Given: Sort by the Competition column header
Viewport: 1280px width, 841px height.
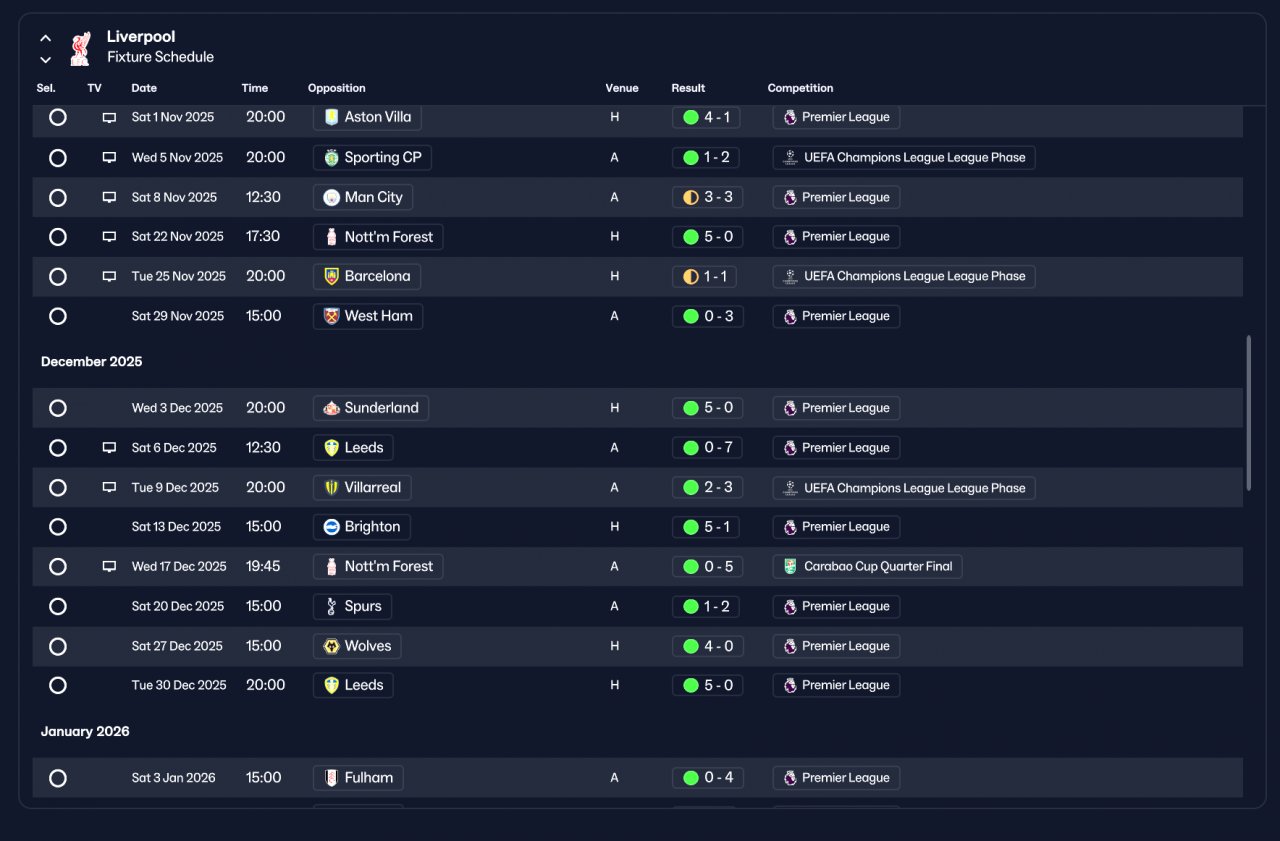Looking at the screenshot, I should pyautogui.click(x=800, y=88).
